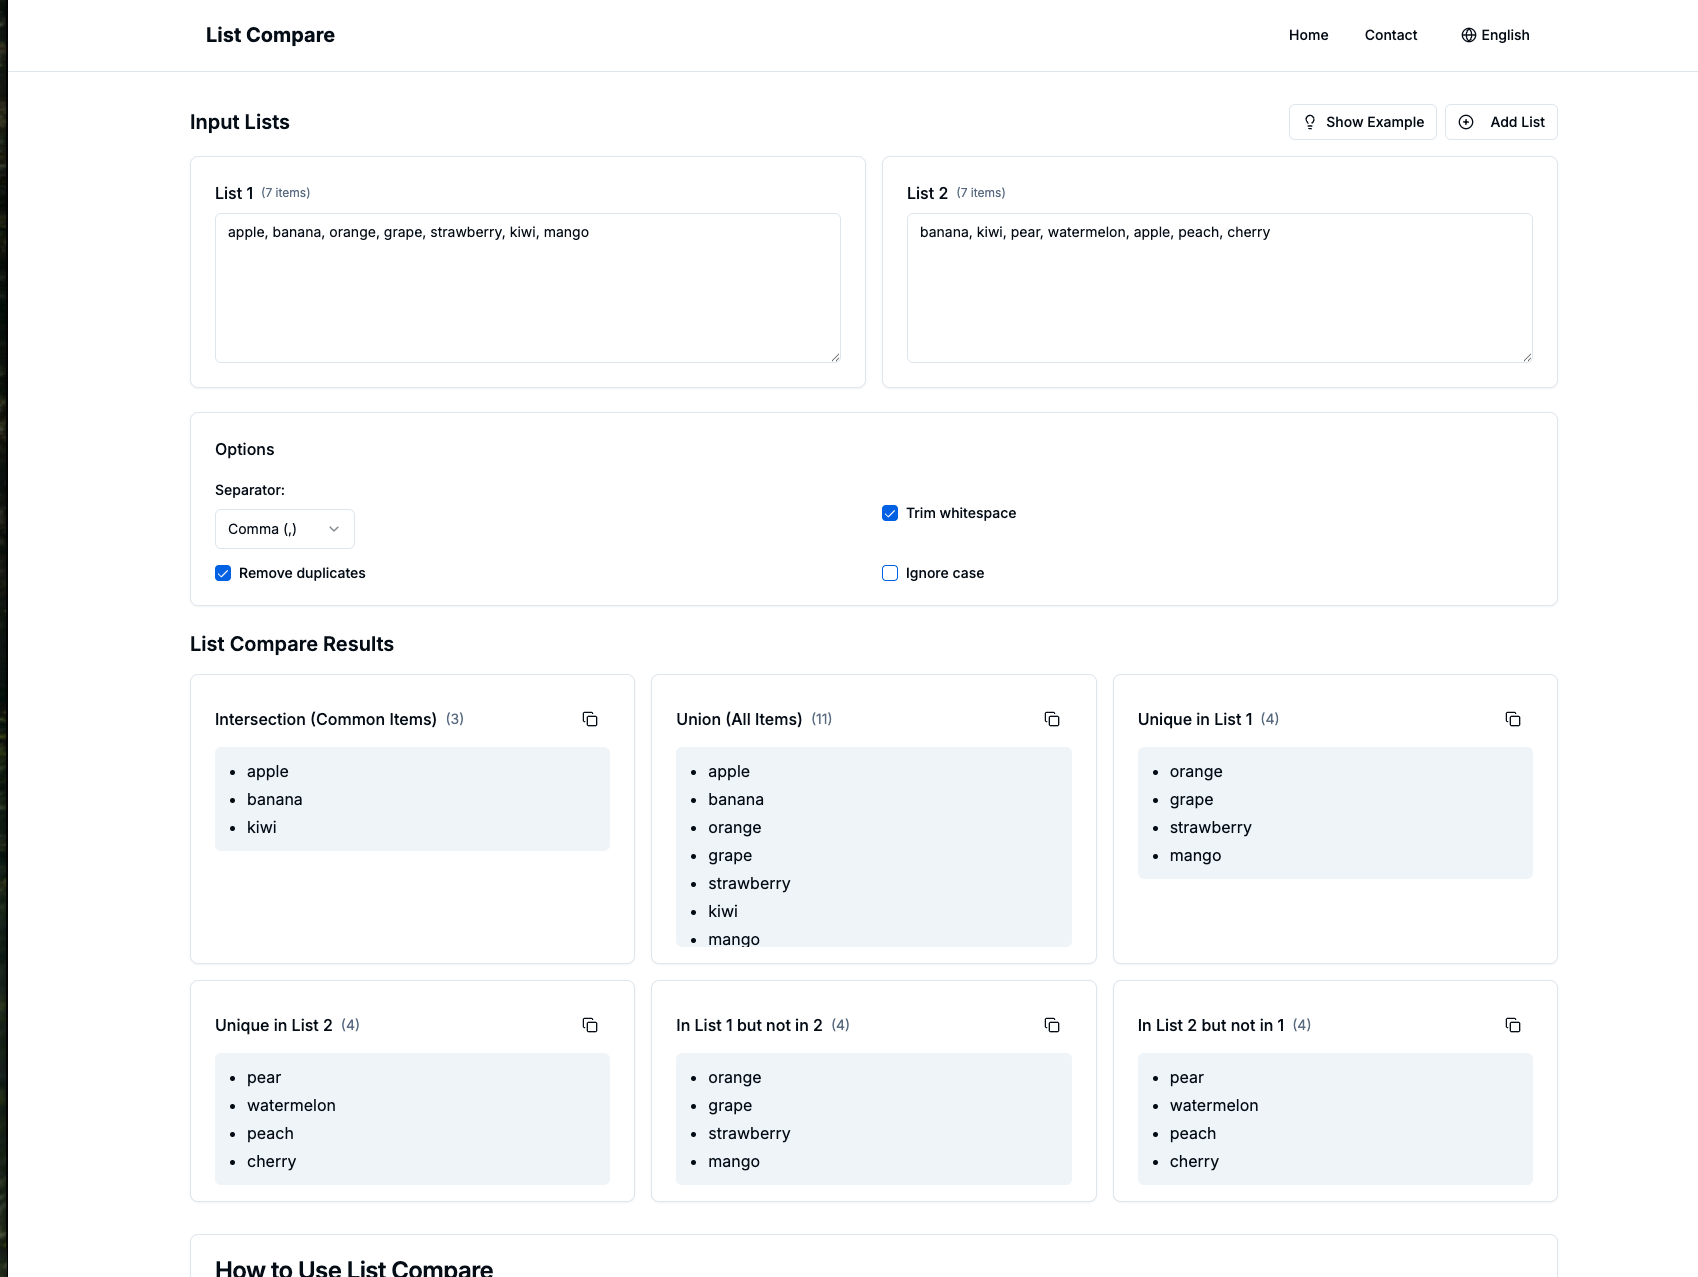
Task: Click the lightbulb icon in Show Example
Action: pos(1310,122)
